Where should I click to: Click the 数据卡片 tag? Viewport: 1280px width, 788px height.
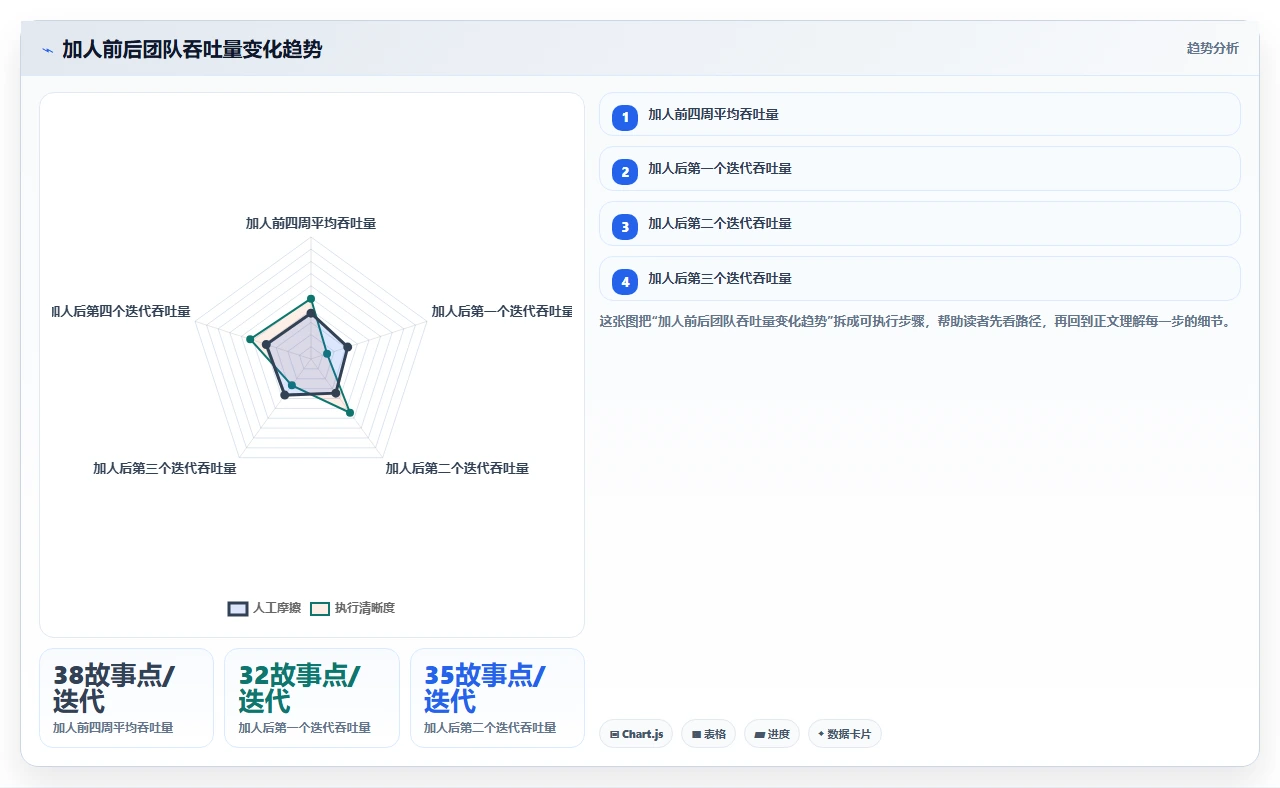(845, 734)
